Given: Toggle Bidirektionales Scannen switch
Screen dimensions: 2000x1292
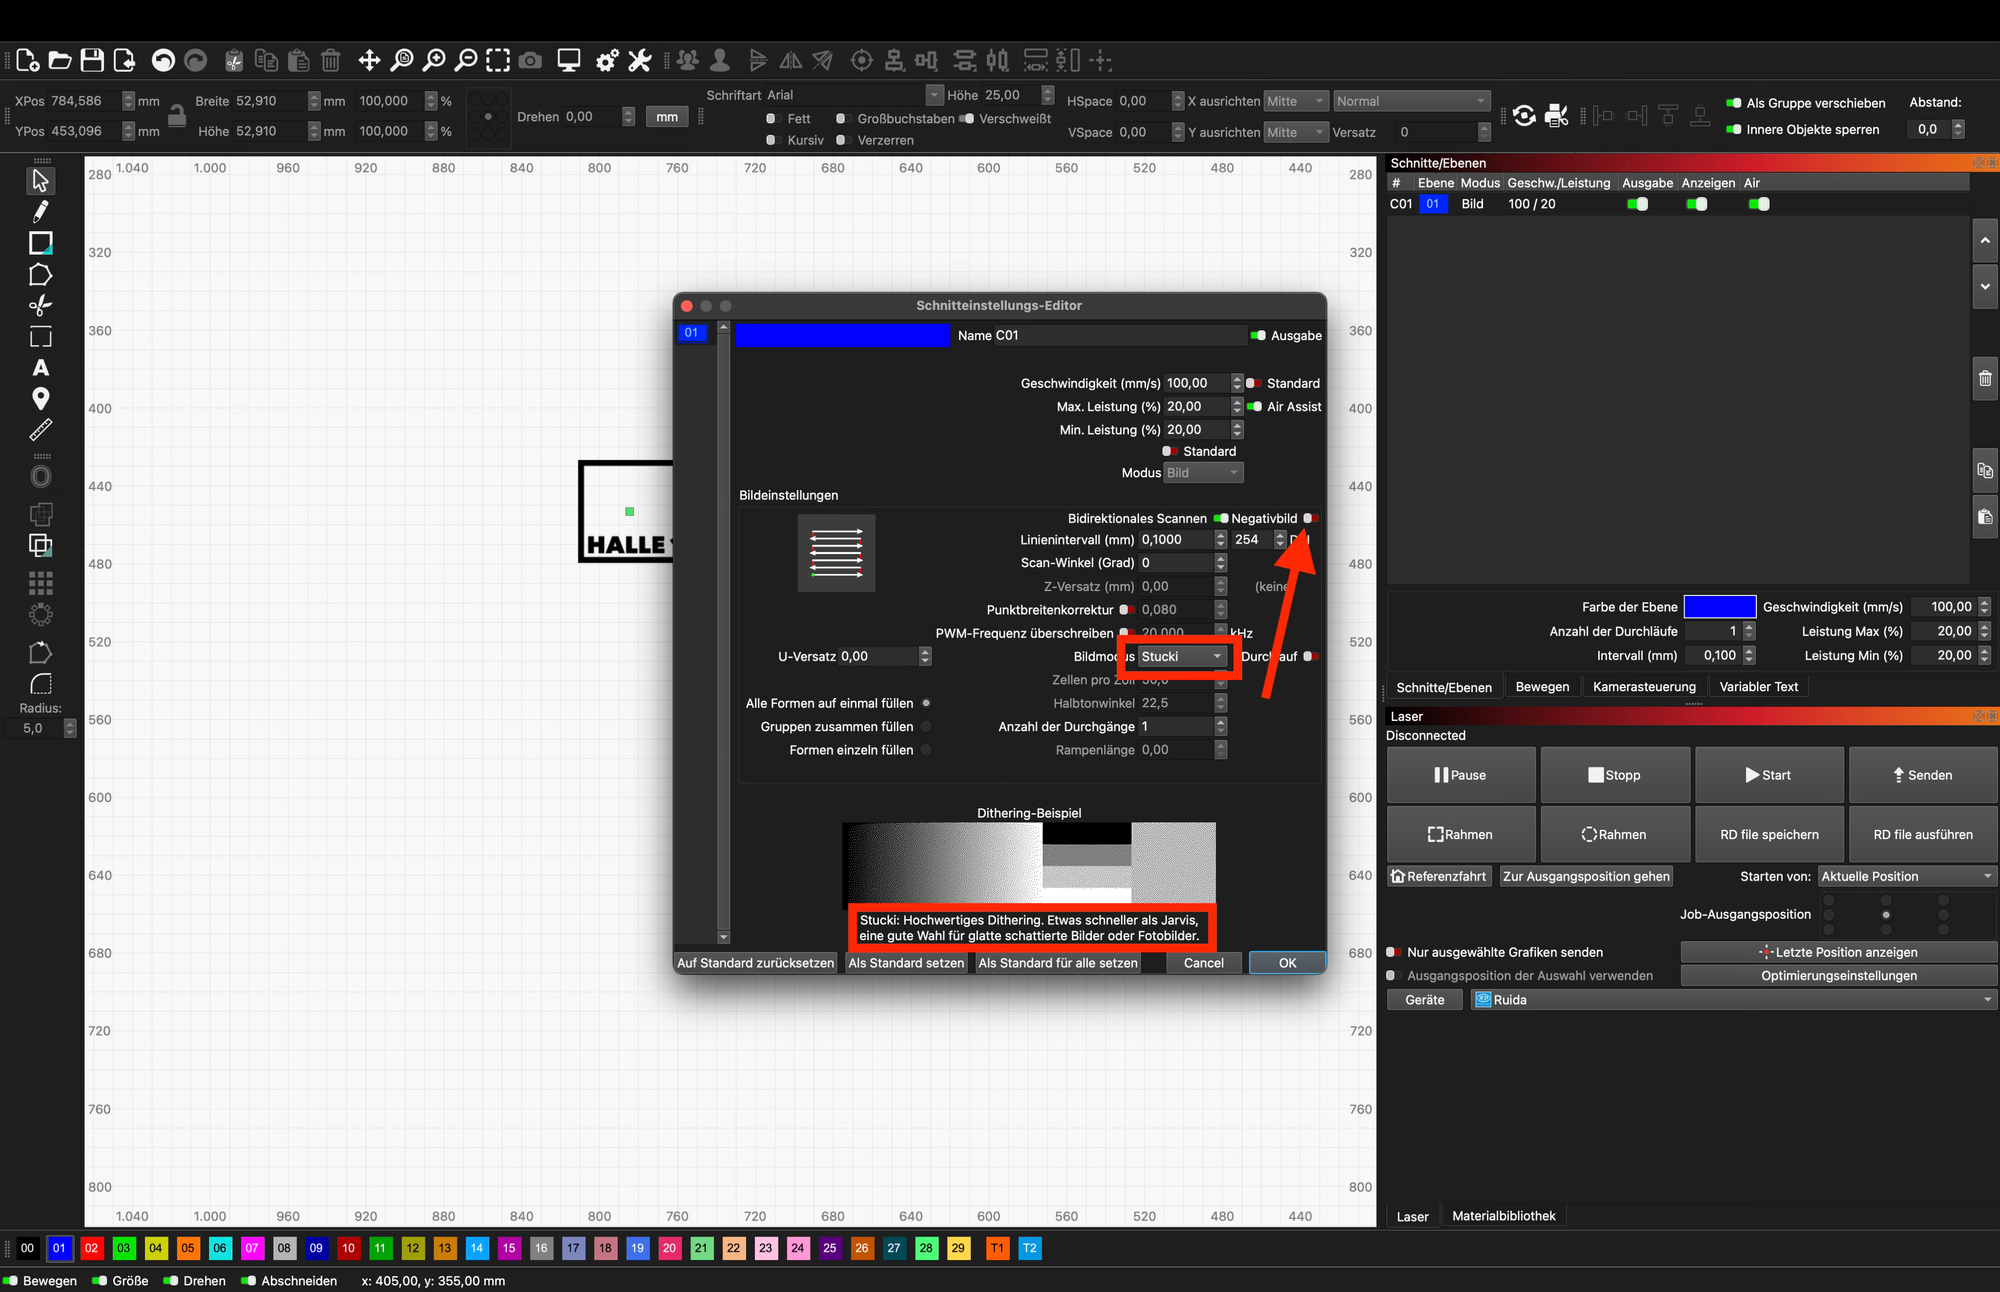Looking at the screenshot, I should tap(1220, 518).
